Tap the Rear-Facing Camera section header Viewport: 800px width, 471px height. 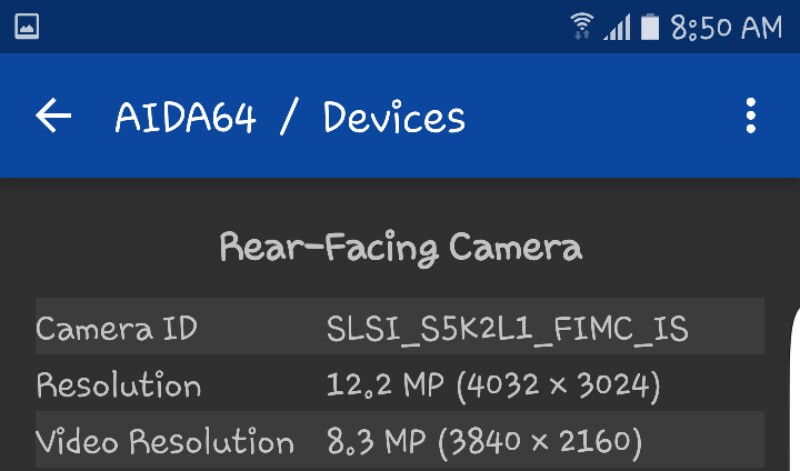[401, 248]
